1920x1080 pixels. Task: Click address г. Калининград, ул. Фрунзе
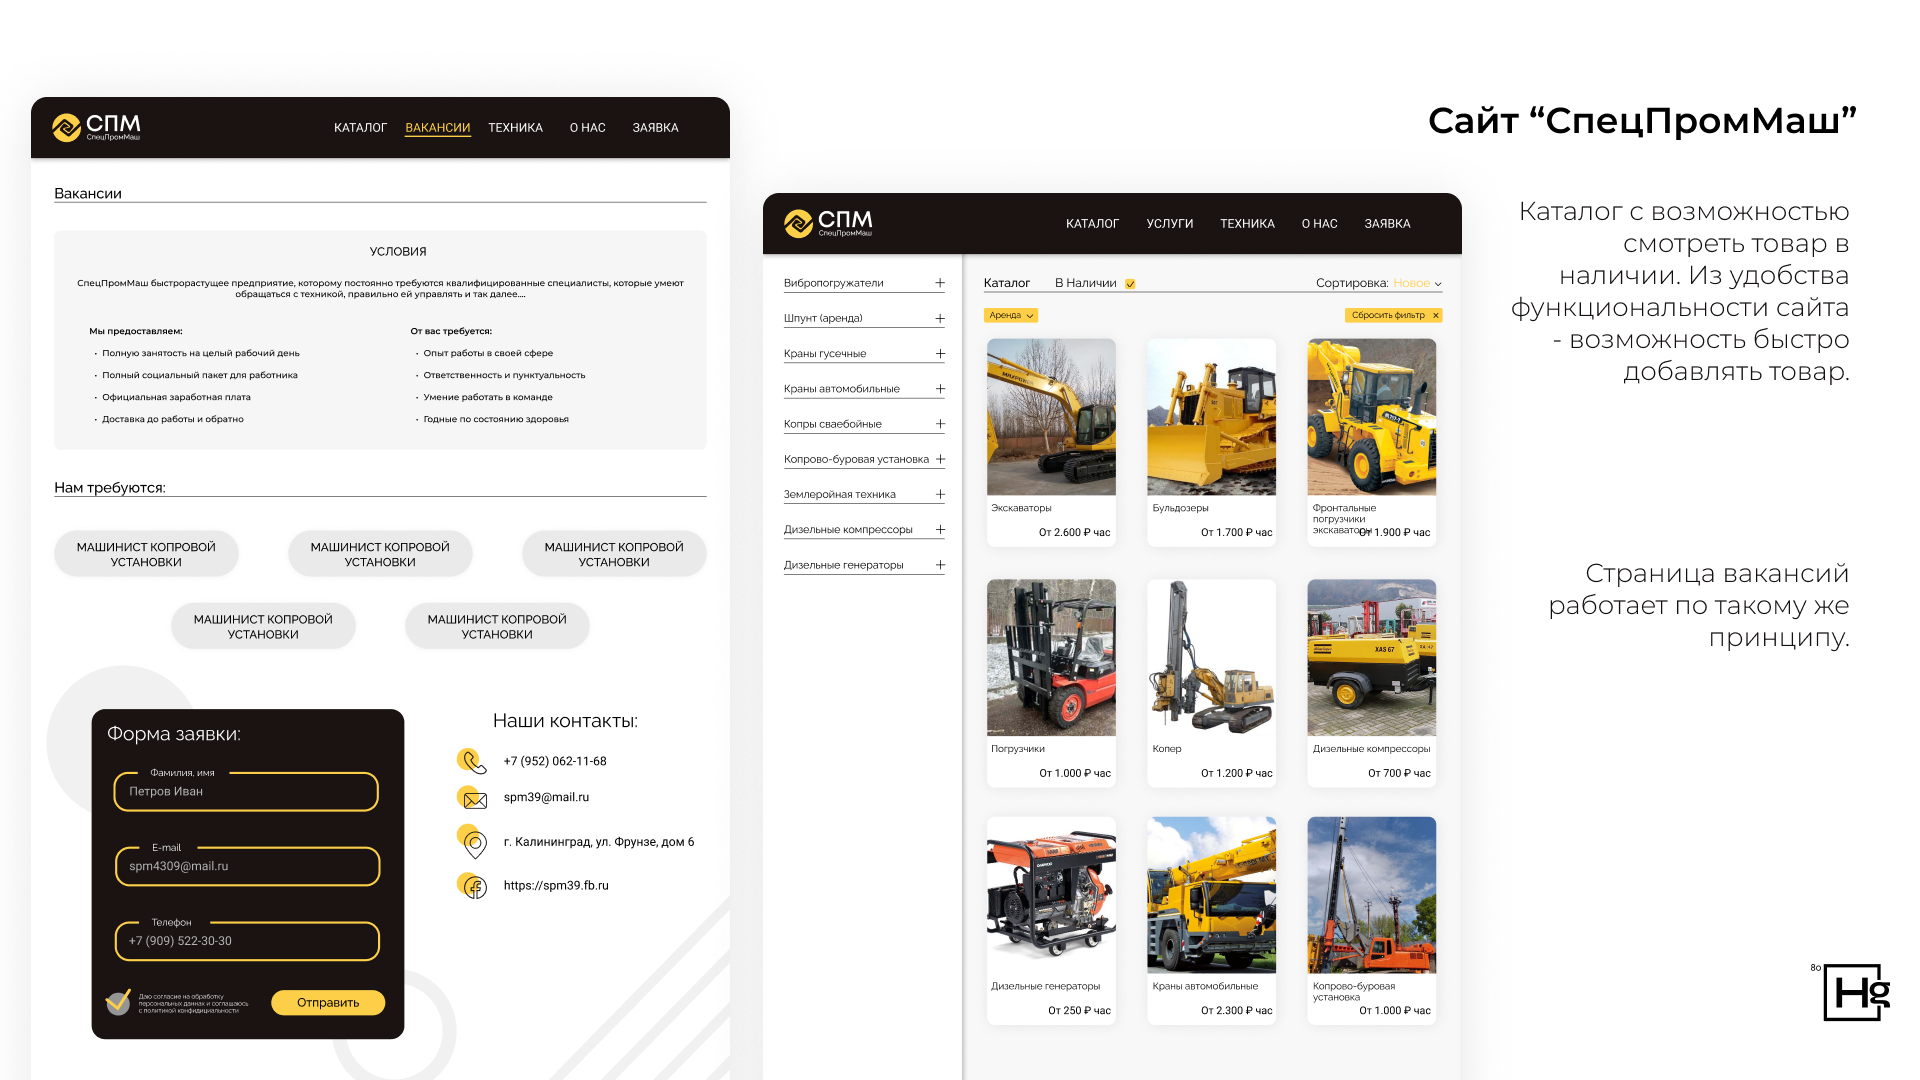598,842
